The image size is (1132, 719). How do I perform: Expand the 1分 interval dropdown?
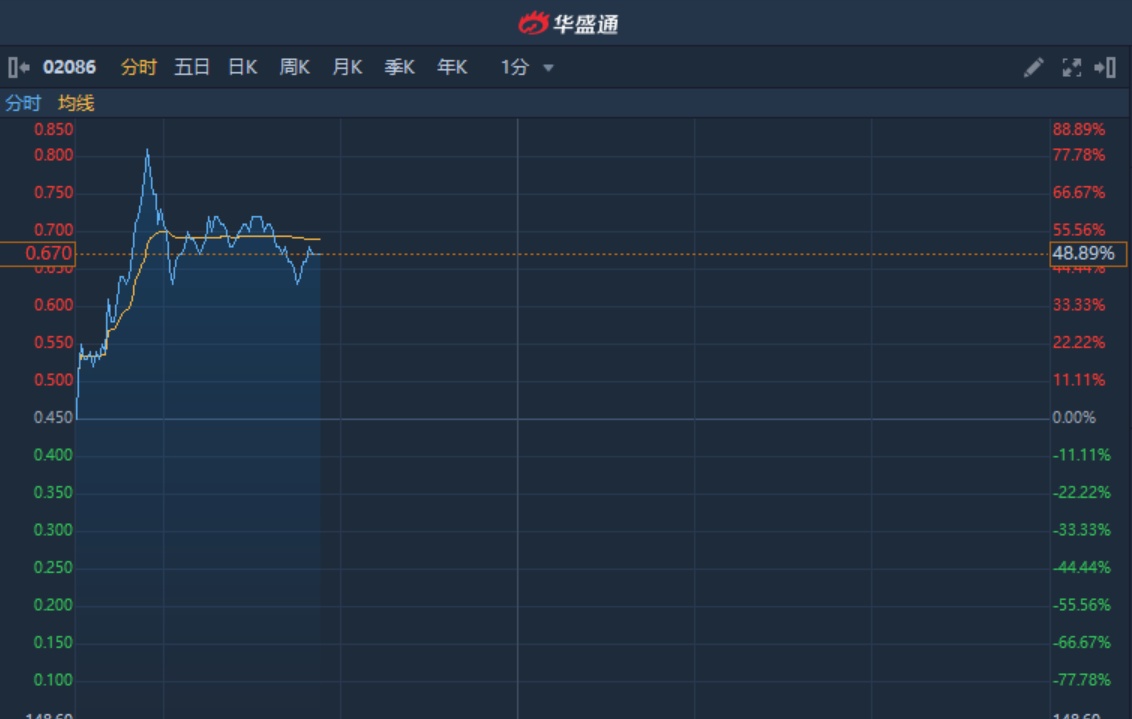click(x=515, y=68)
